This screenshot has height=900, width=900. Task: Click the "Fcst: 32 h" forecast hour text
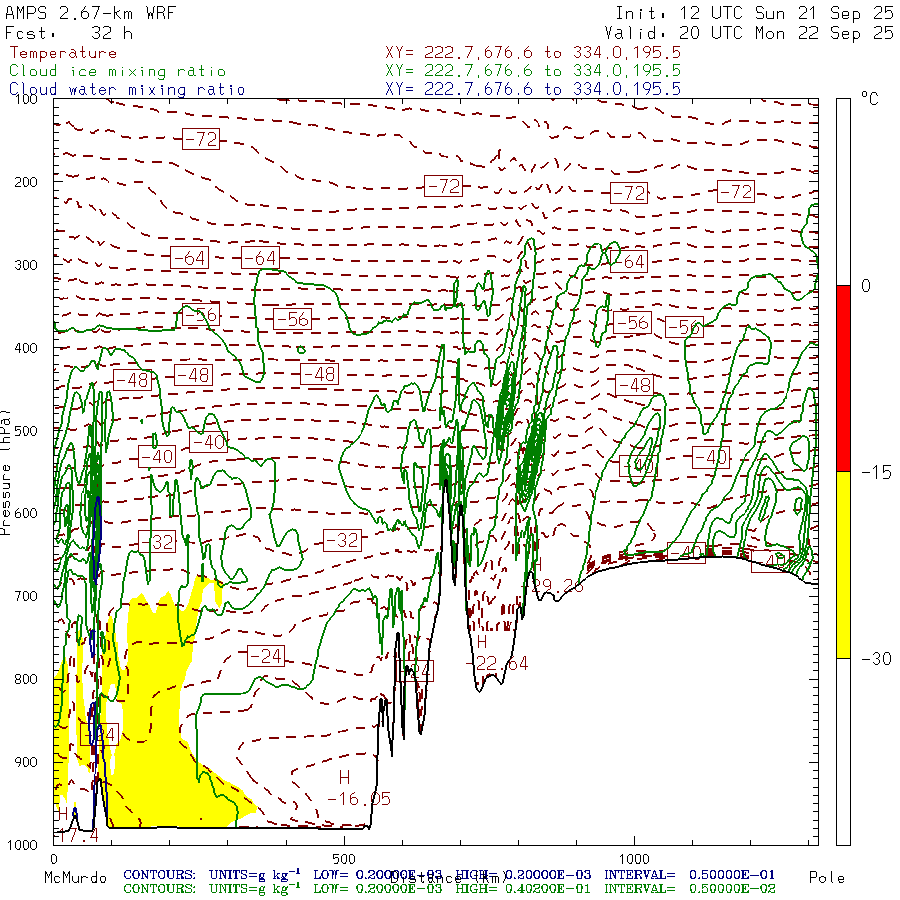coord(69,33)
